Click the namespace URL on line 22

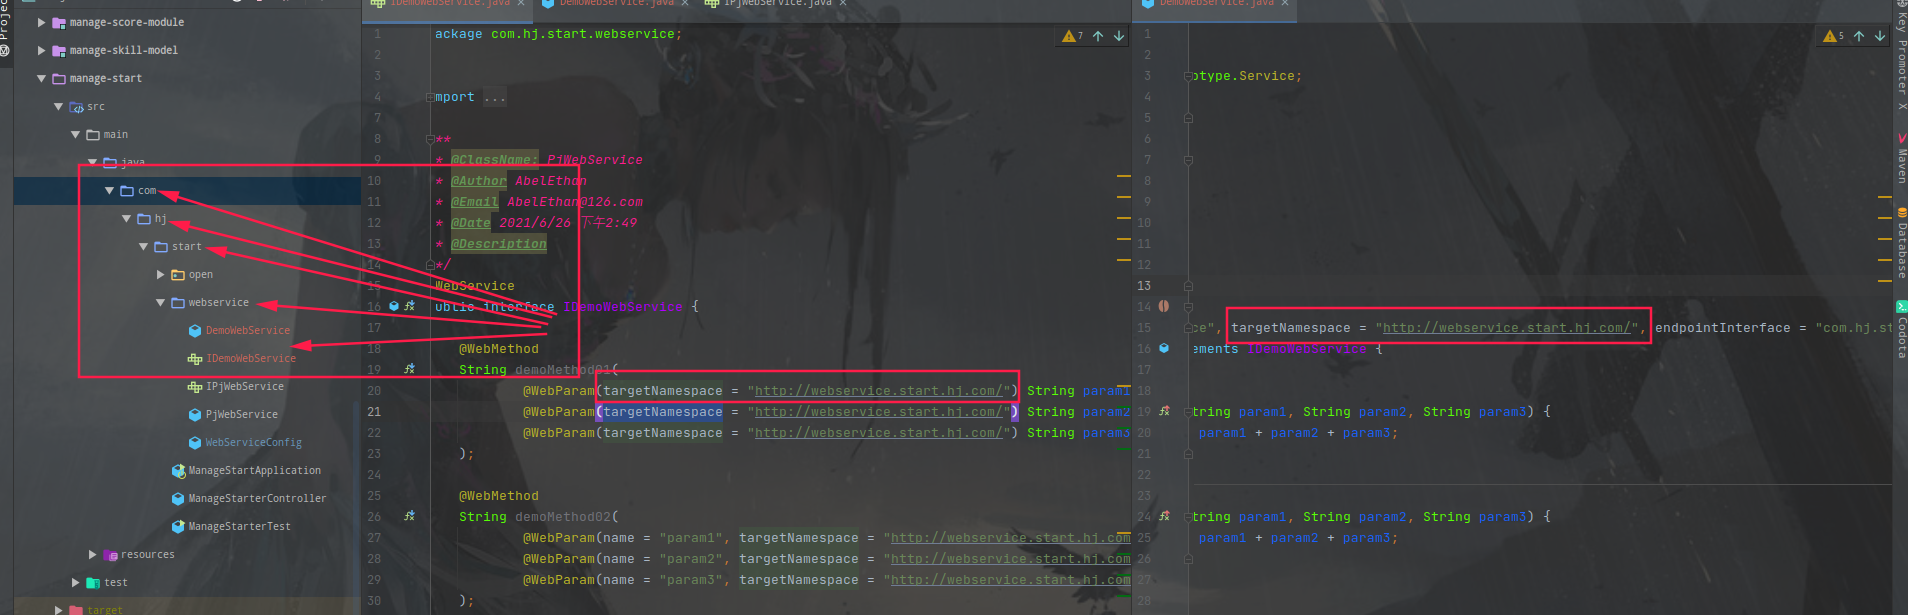878,433
